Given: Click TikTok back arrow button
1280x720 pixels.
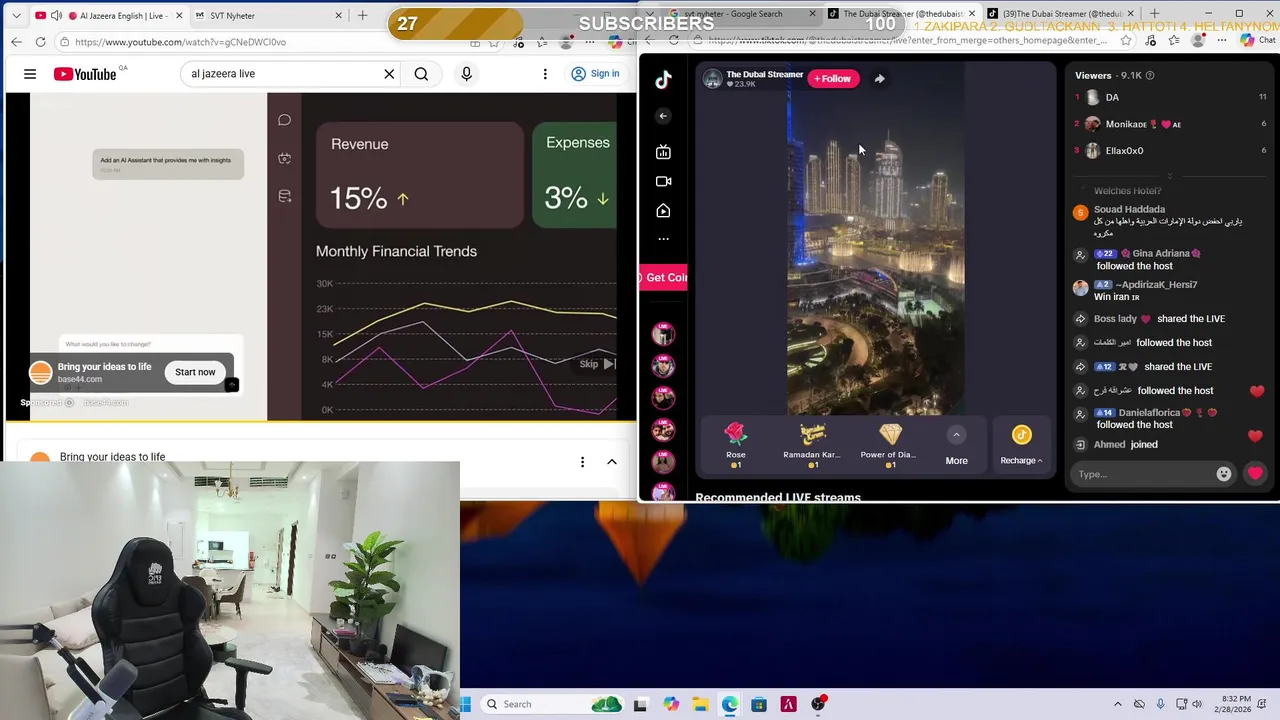Looking at the screenshot, I should [663, 116].
